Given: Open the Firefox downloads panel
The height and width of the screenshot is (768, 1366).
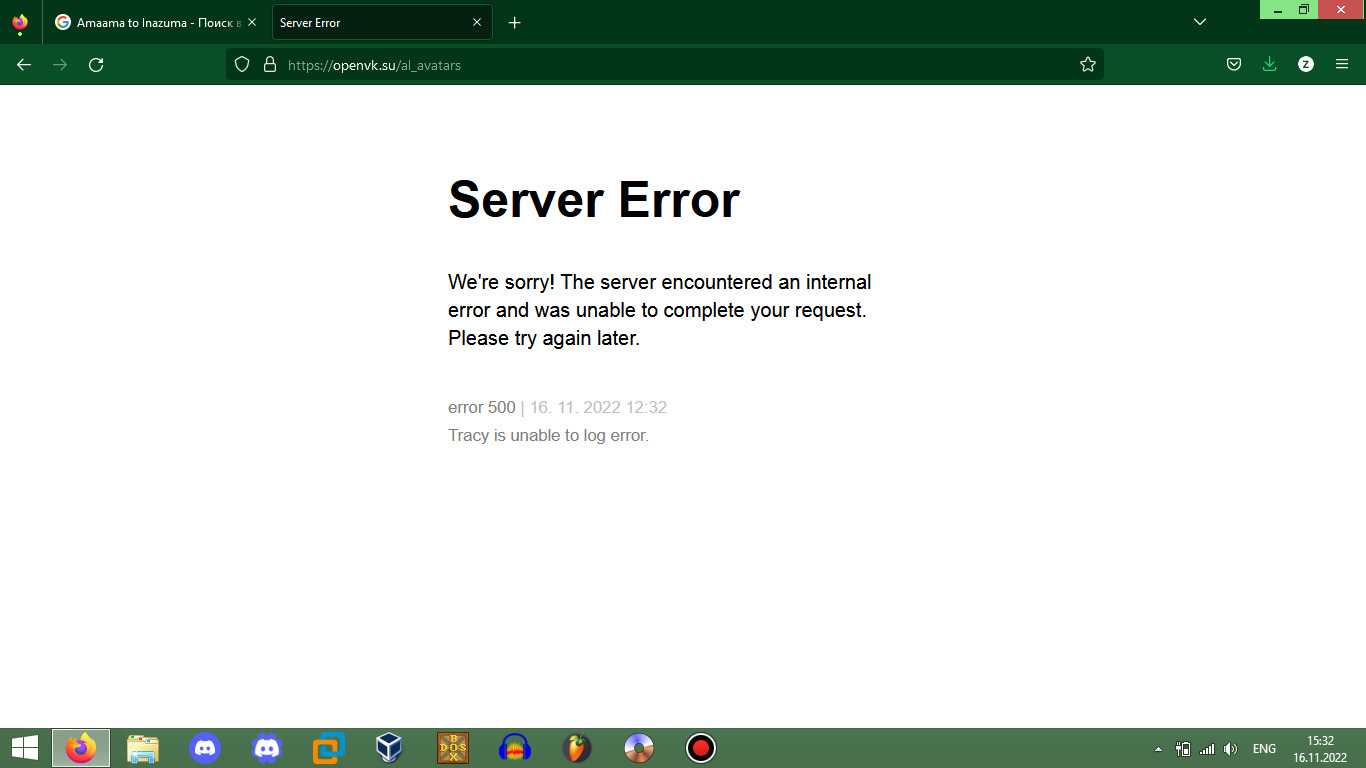Looking at the screenshot, I should (1270, 65).
